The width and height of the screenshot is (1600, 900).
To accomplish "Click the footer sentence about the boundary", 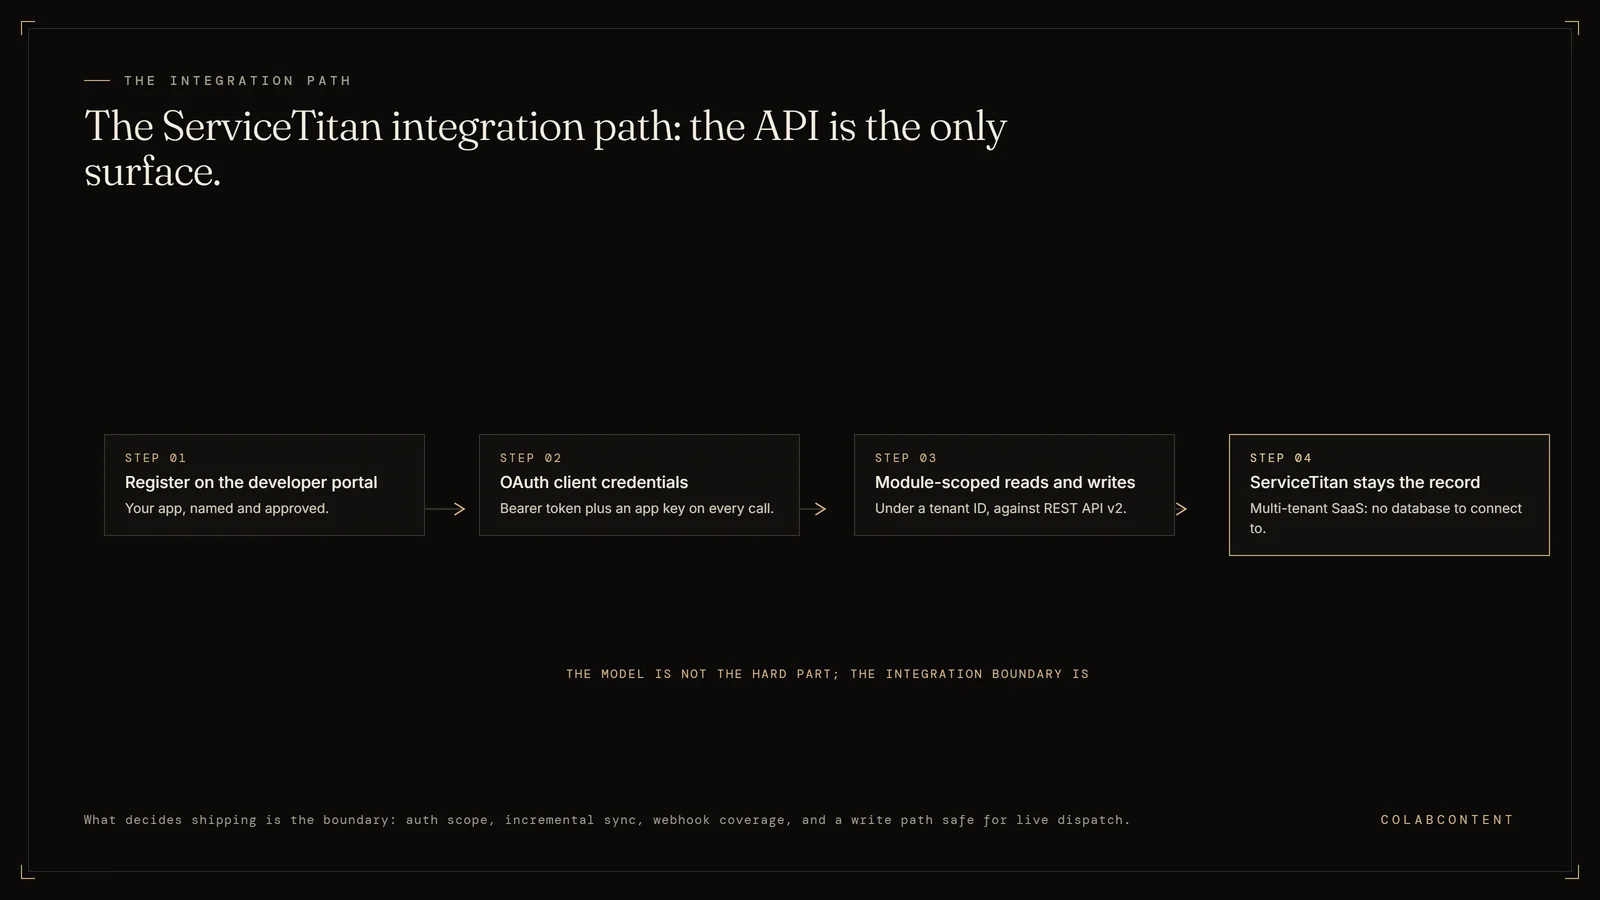I will (x=607, y=820).
